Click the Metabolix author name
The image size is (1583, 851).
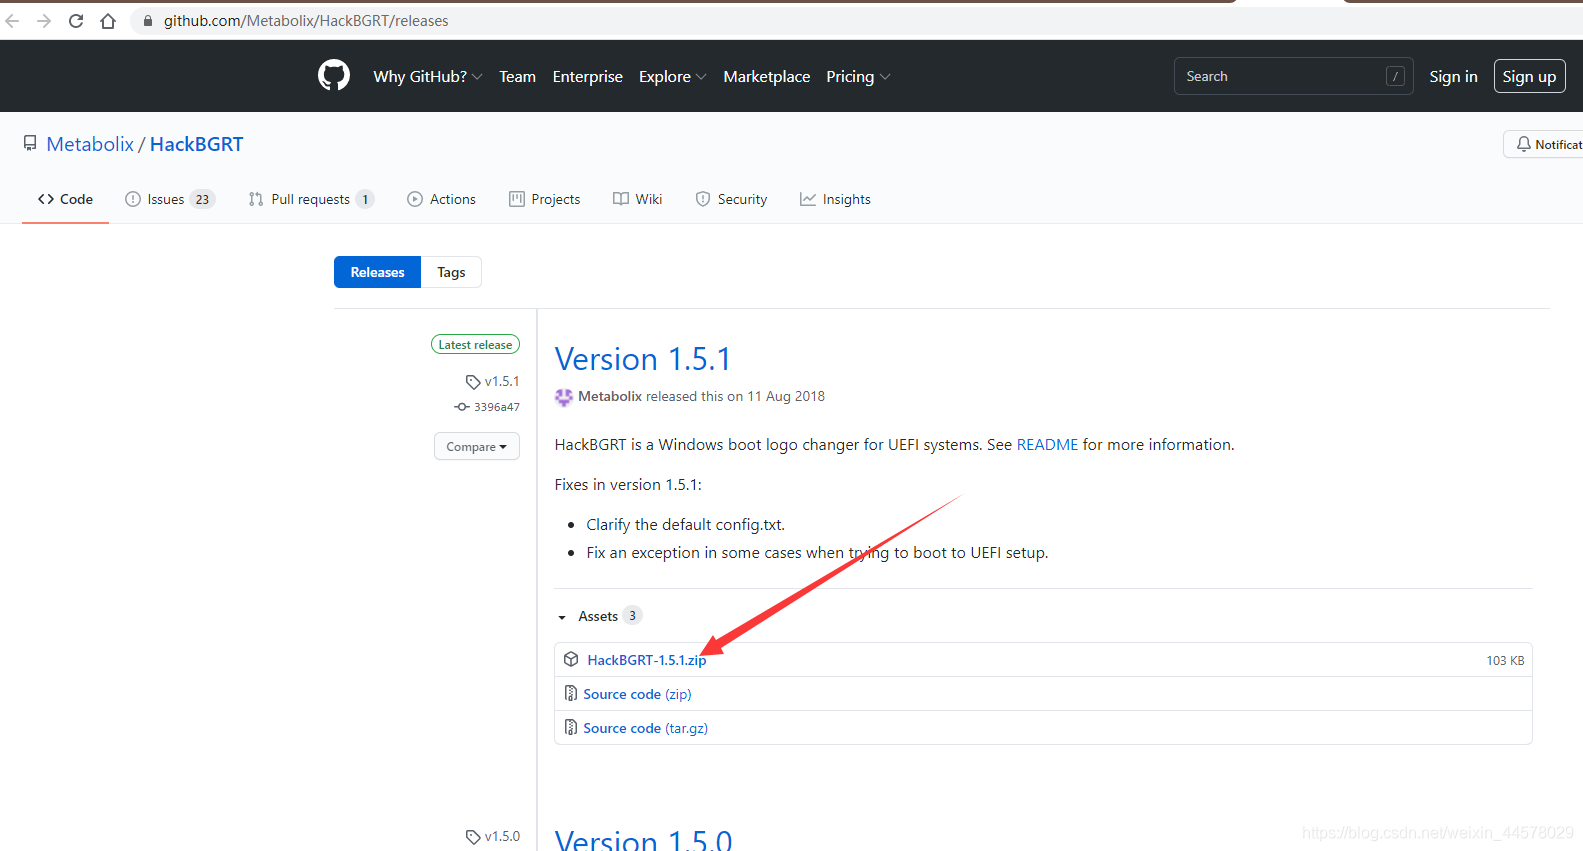tap(610, 397)
